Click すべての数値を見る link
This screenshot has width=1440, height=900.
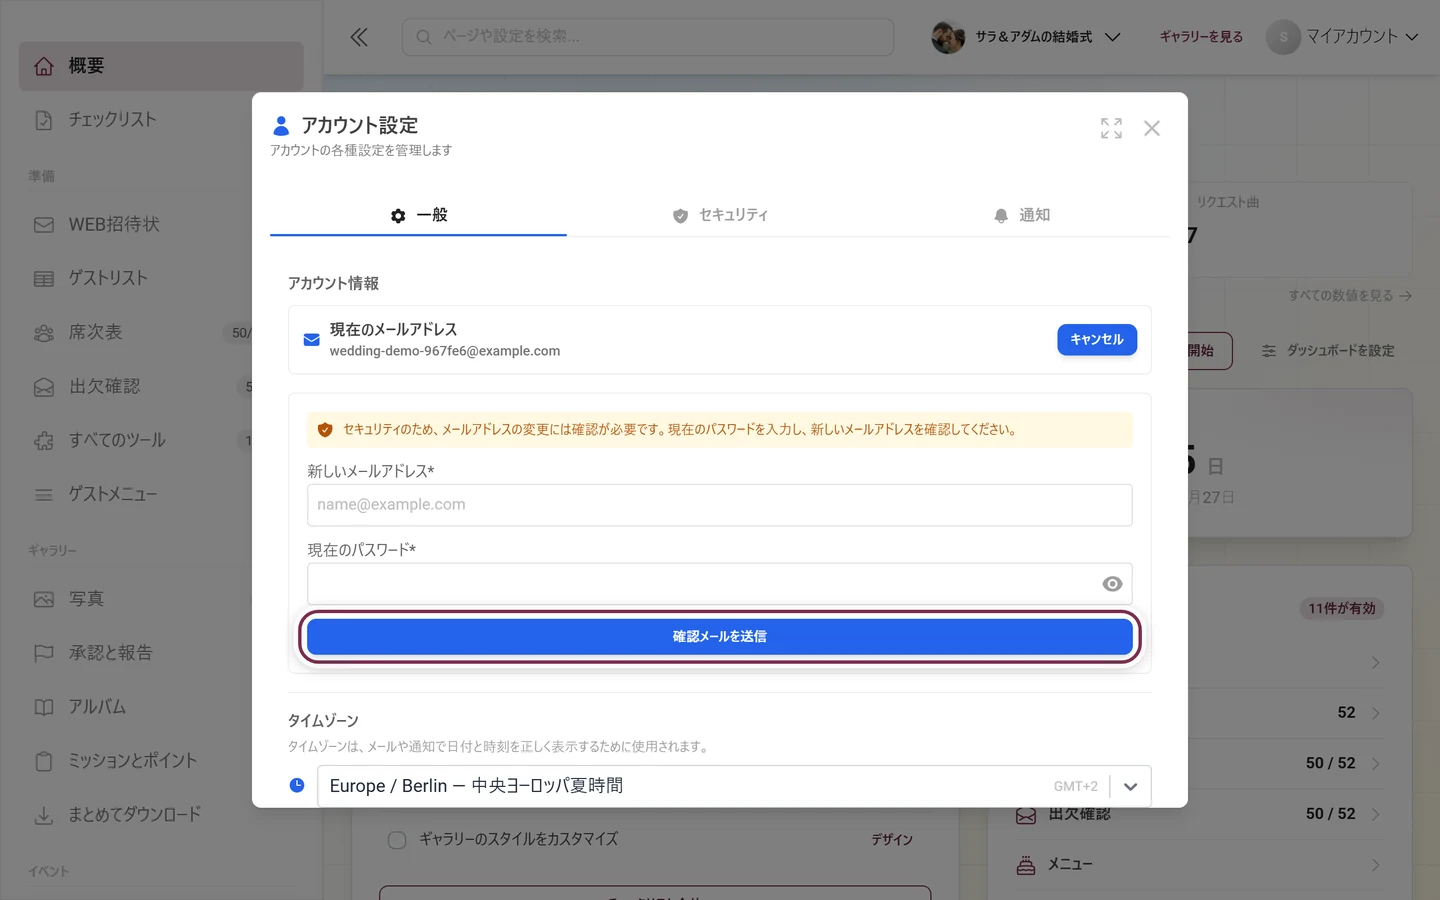click(1350, 296)
